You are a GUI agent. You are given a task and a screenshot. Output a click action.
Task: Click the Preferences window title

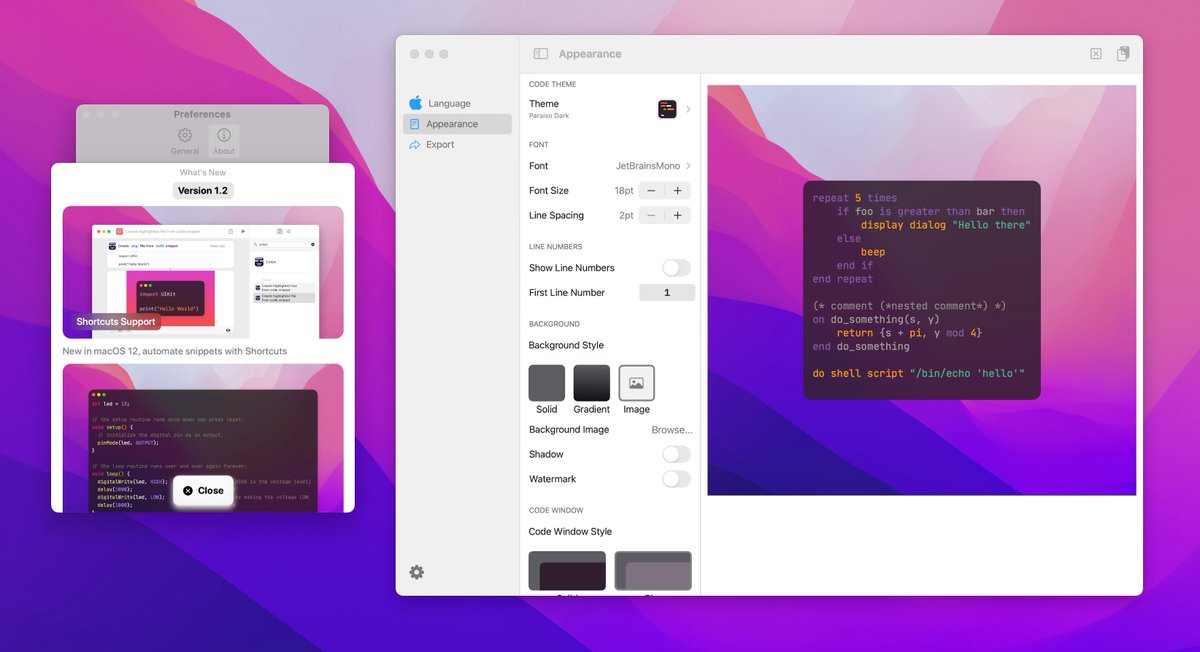click(x=202, y=114)
